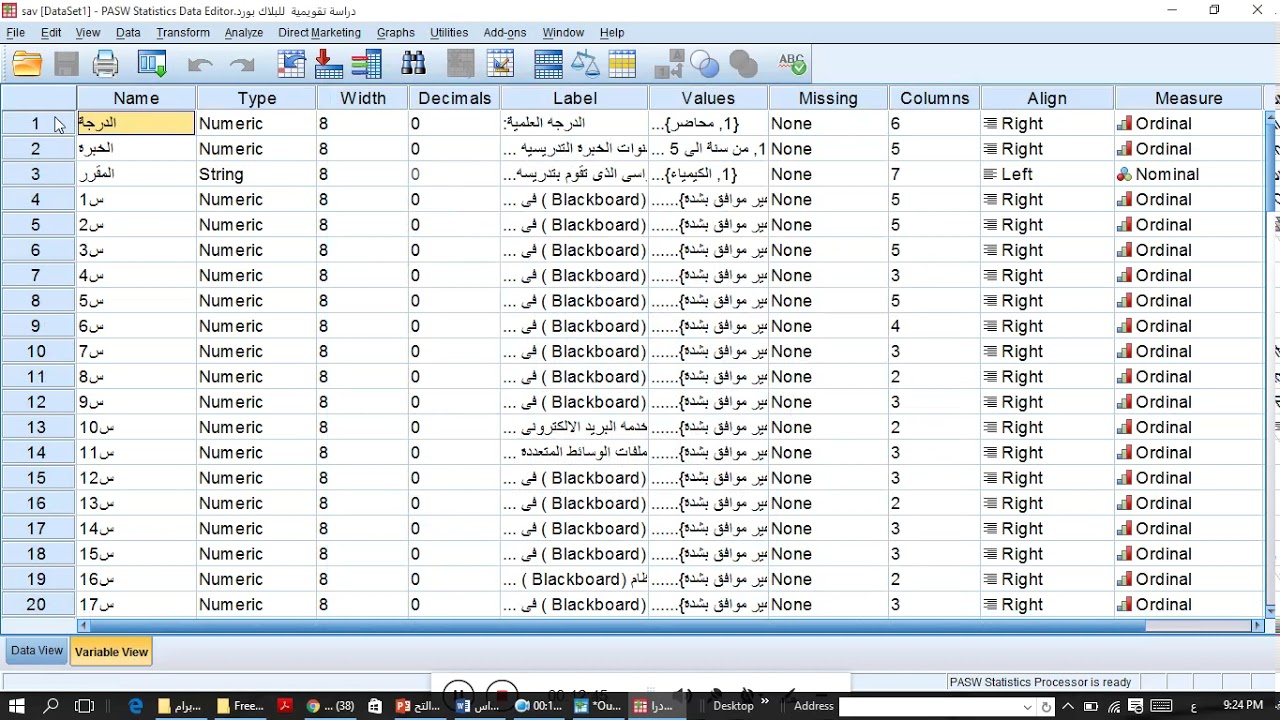Open the Analyze menu
Image resolution: width=1280 pixels, height=720 pixels.
(244, 33)
